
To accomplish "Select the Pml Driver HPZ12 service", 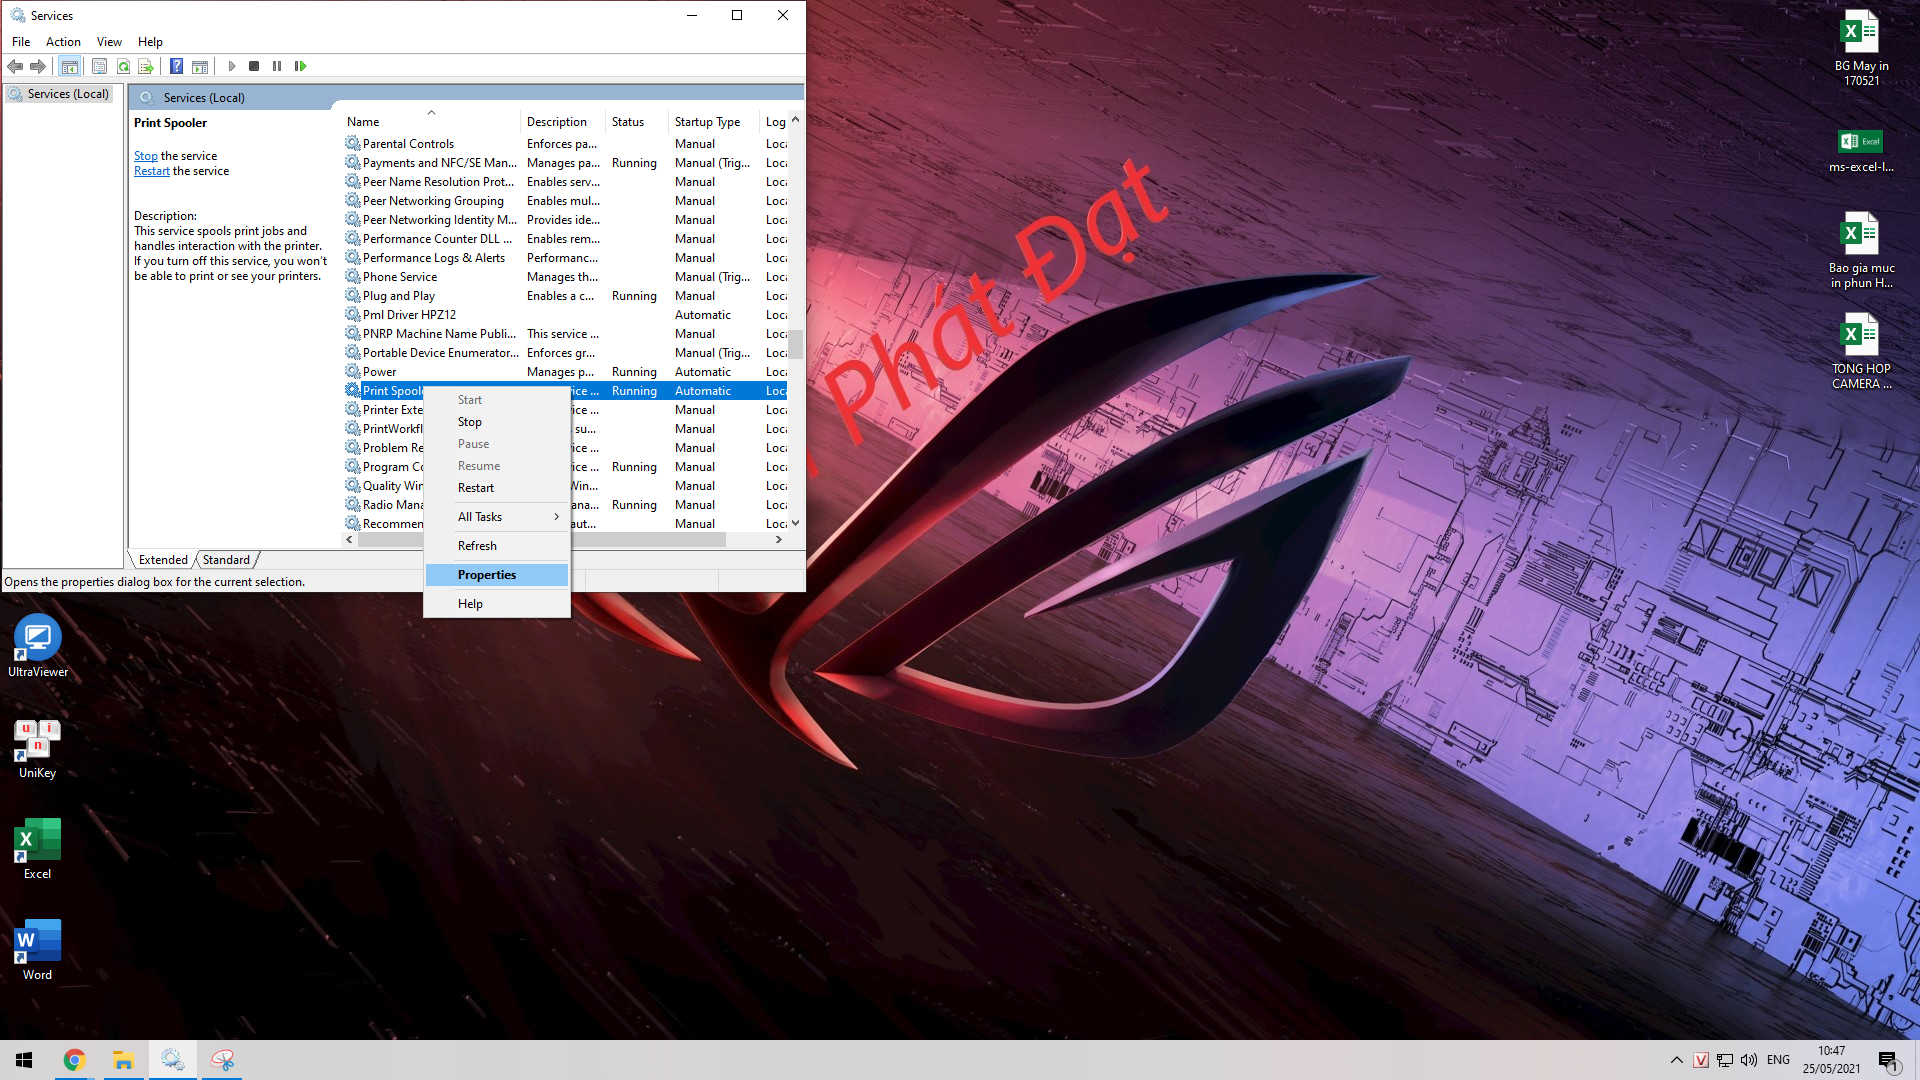I will point(566,315).
